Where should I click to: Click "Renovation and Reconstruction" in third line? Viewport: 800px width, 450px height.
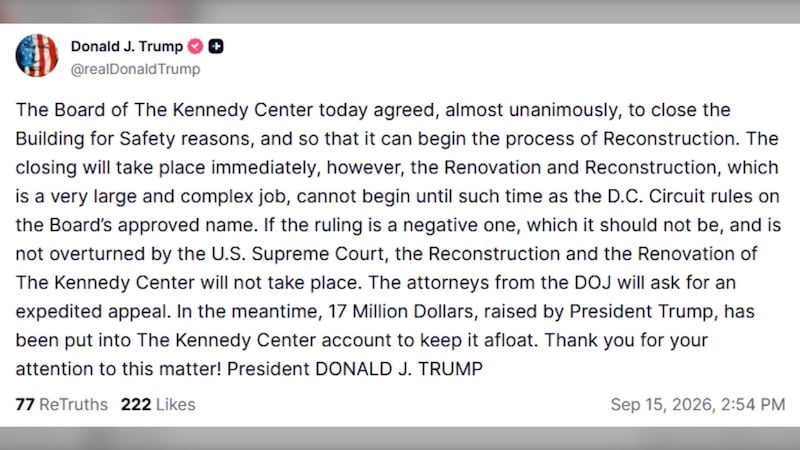pos(581,167)
